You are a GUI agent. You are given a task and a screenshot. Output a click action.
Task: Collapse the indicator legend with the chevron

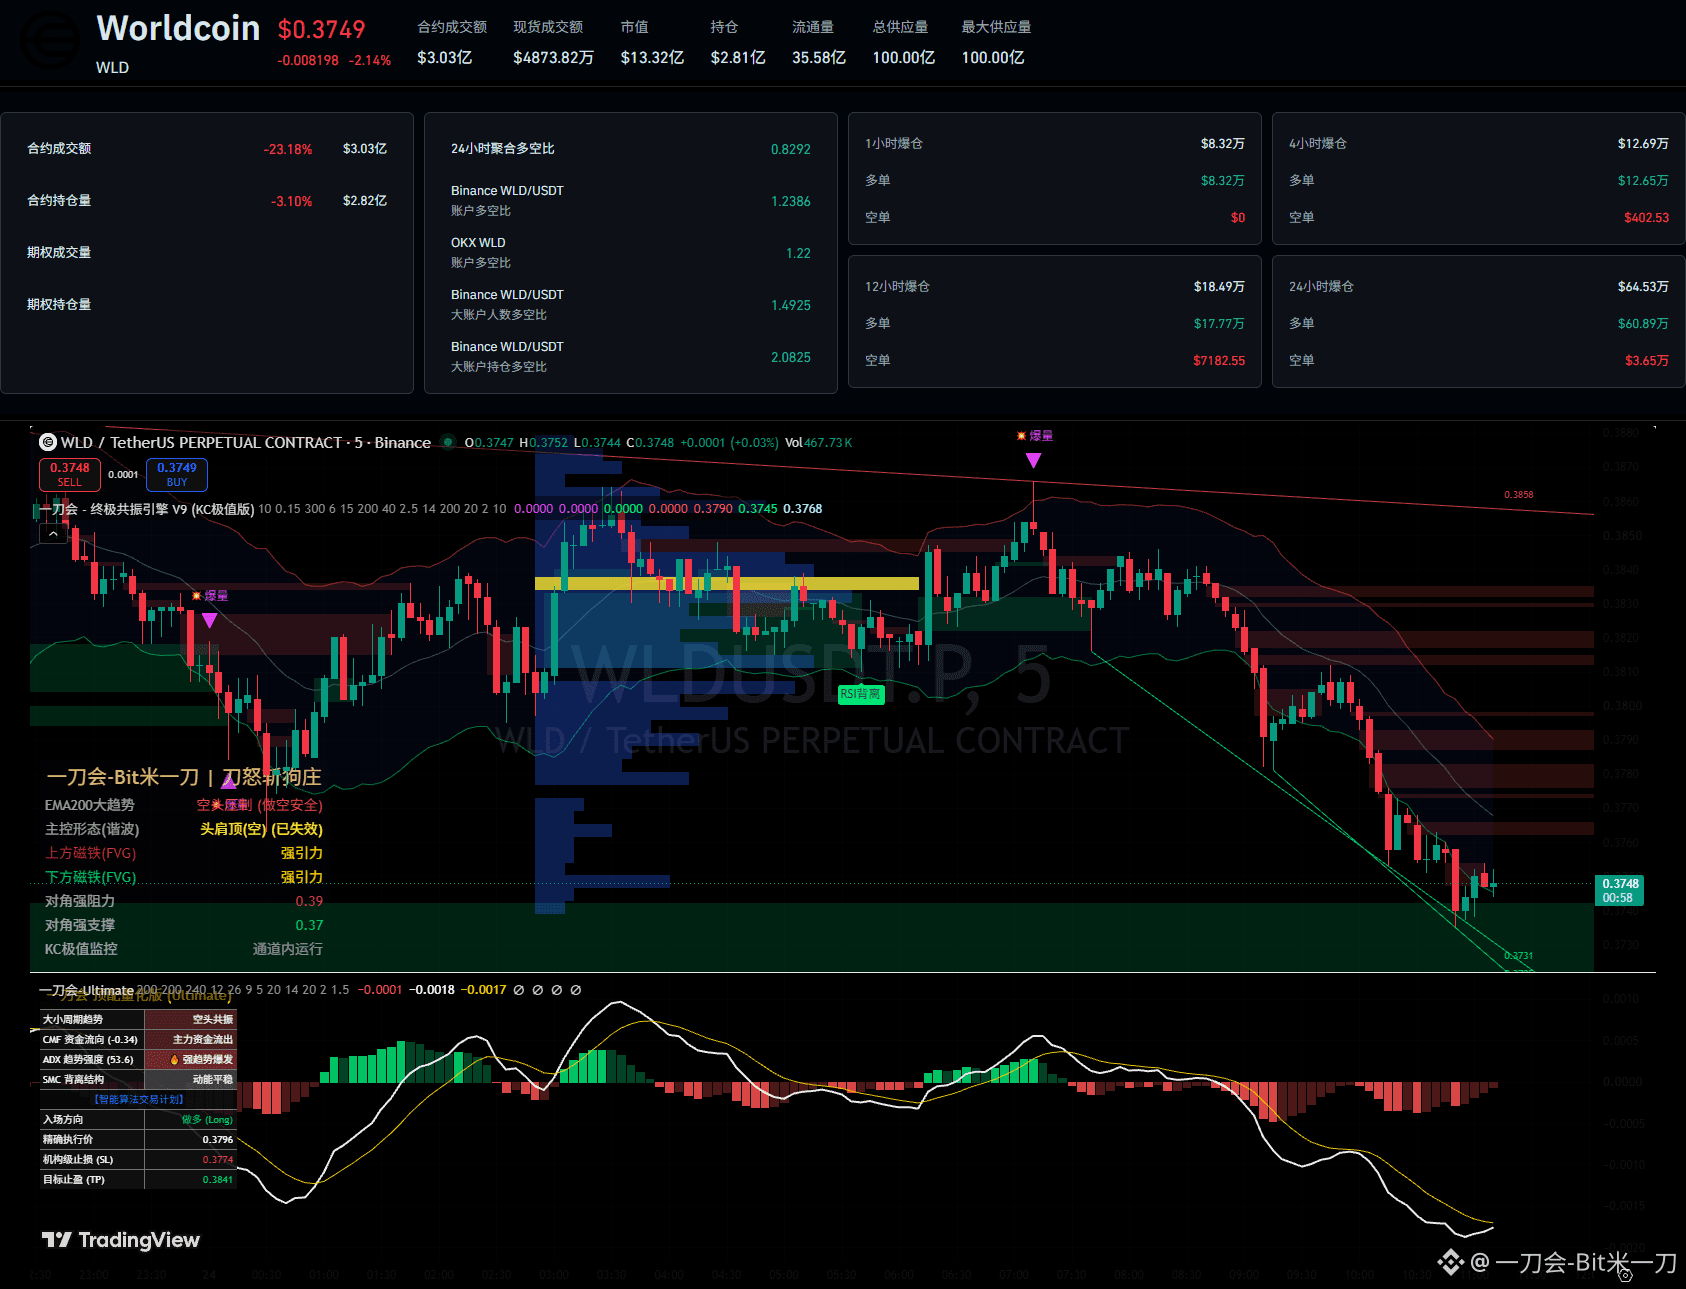pyautogui.click(x=53, y=534)
